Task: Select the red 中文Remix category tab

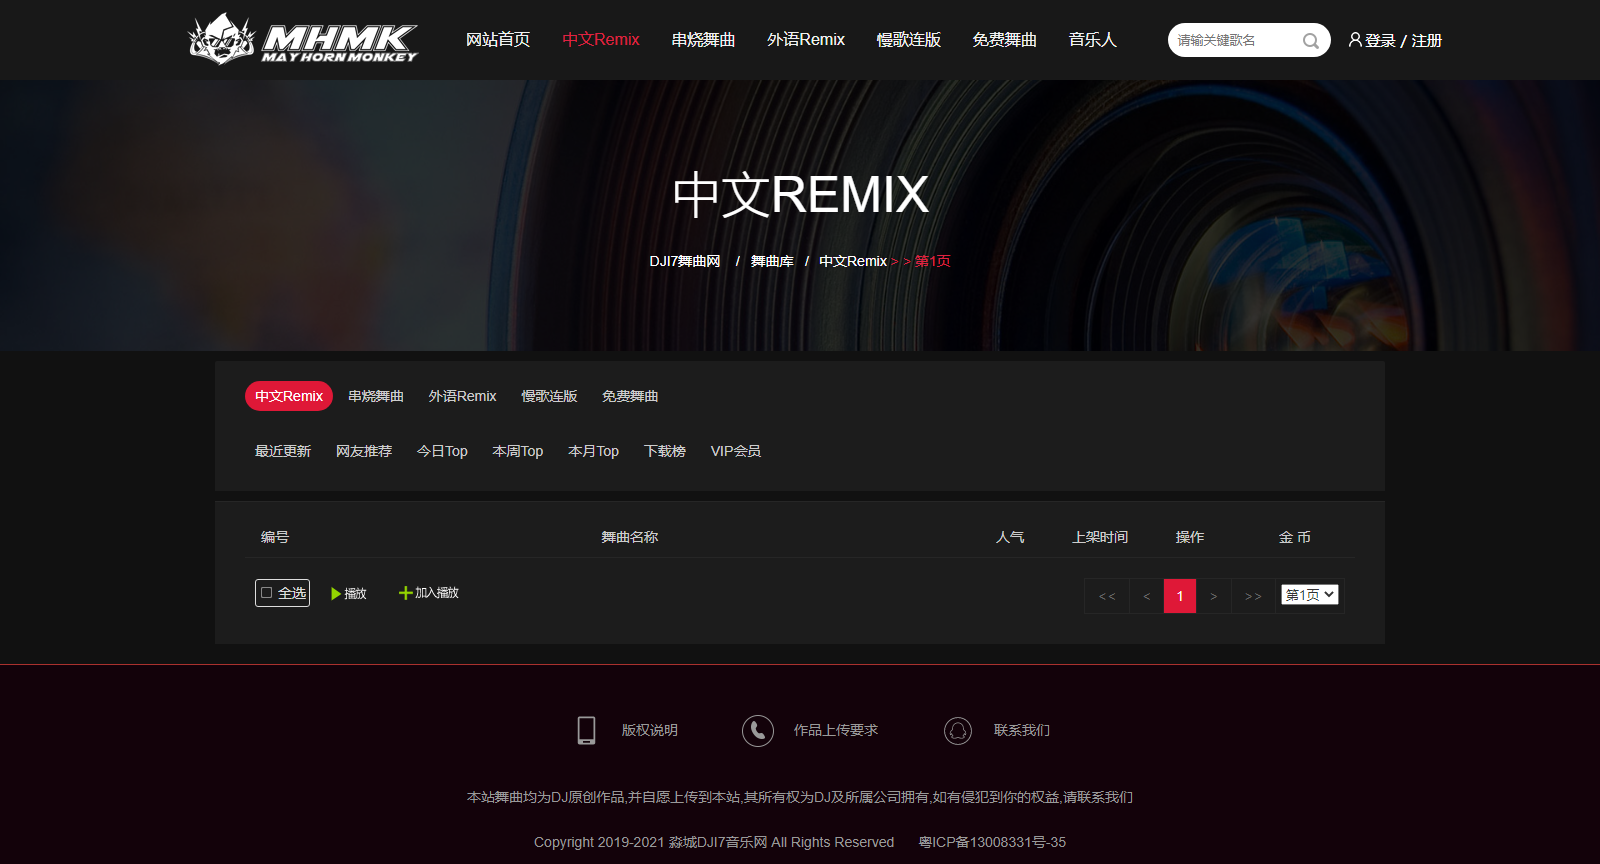Action: 289,396
